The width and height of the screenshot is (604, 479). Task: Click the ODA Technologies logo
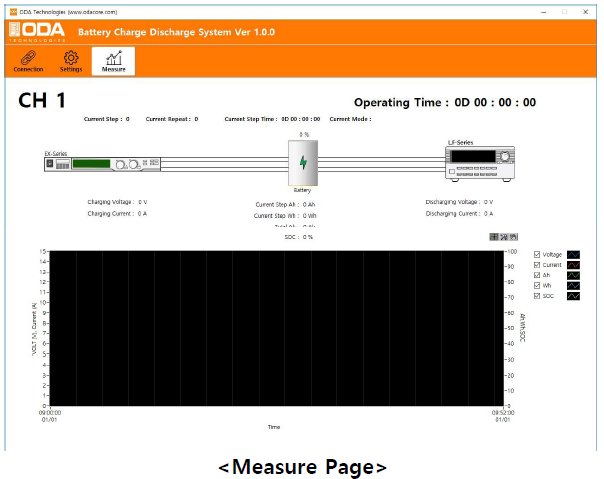click(x=36, y=32)
